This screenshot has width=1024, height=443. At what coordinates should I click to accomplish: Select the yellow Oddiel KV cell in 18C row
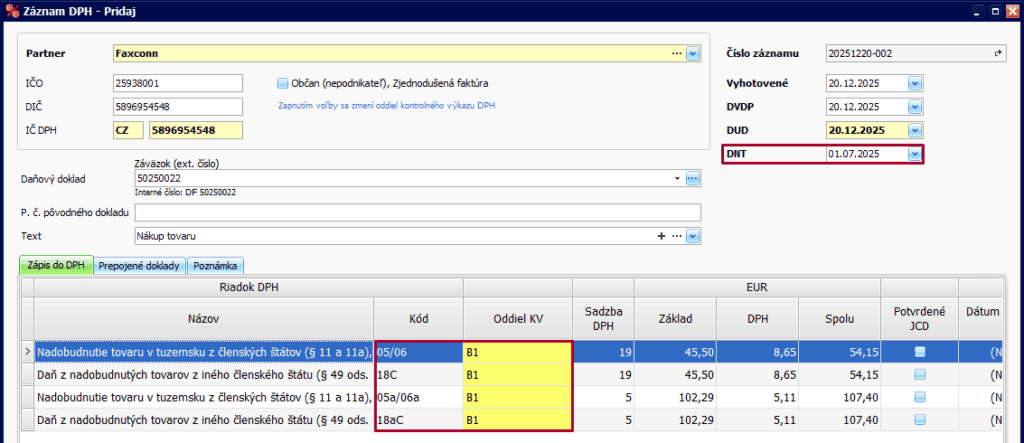517,374
